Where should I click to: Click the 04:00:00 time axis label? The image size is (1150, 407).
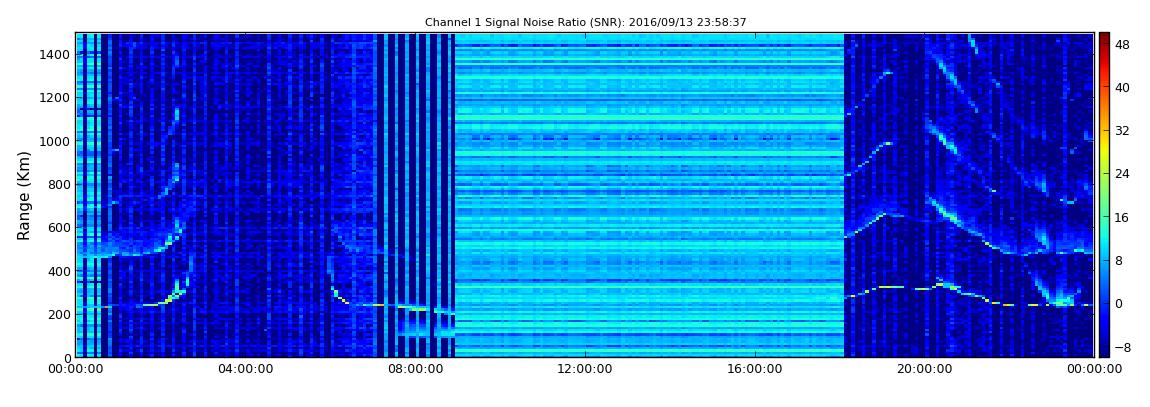246,370
